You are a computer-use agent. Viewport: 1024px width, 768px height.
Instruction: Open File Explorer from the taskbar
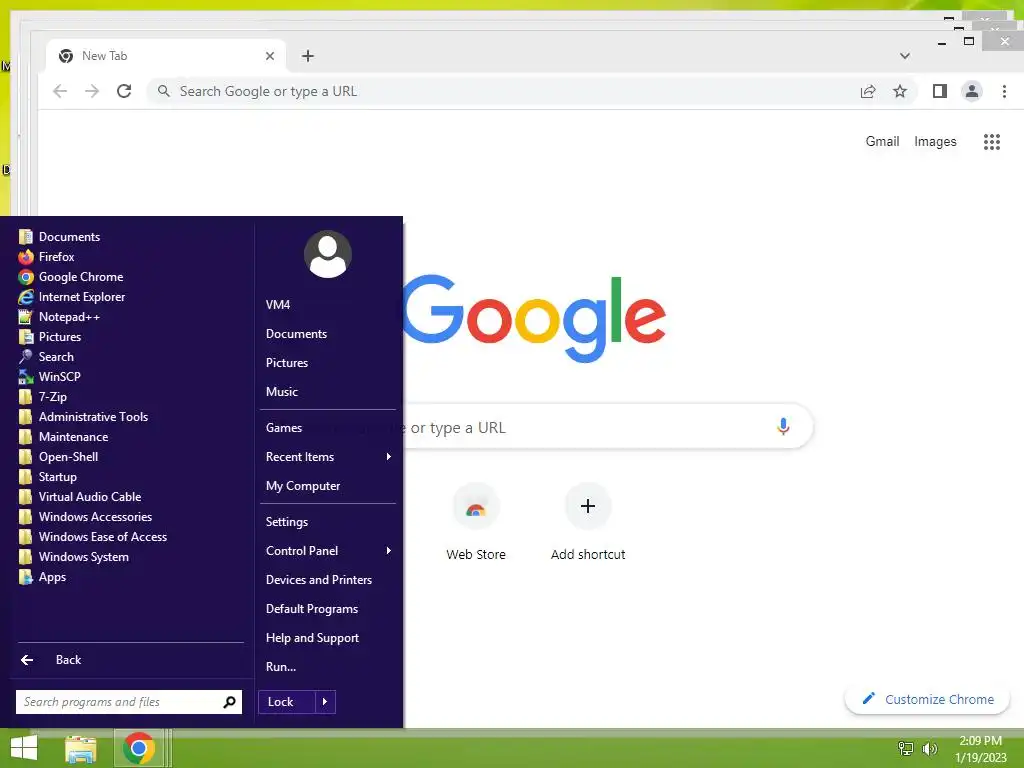click(x=81, y=748)
